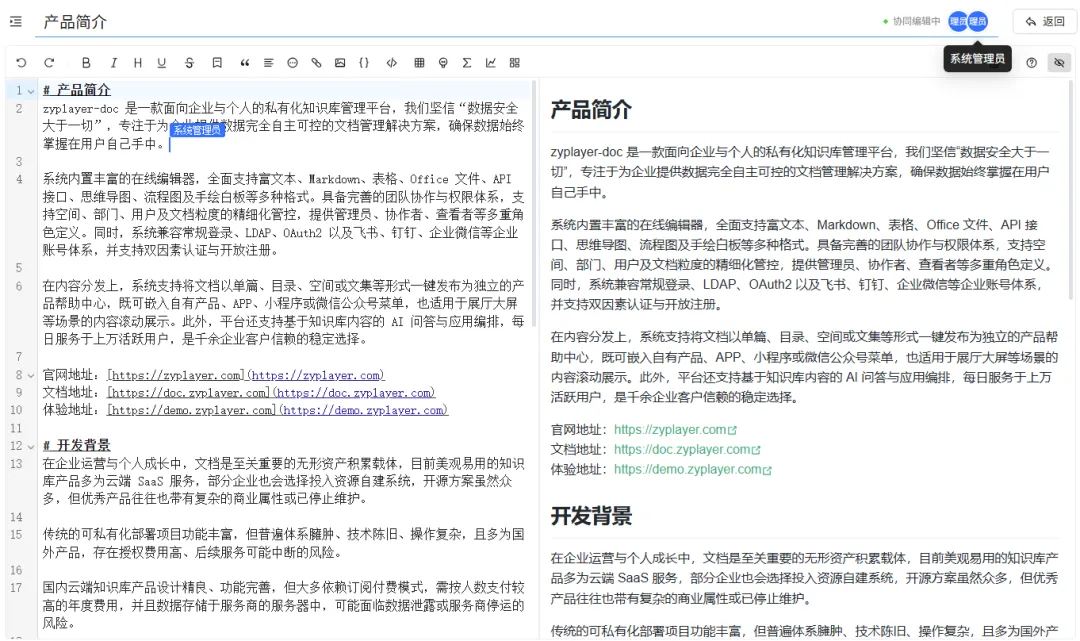Click the 开发背景 heading in preview
This screenshot has height=641, width=1080.
click(x=591, y=516)
